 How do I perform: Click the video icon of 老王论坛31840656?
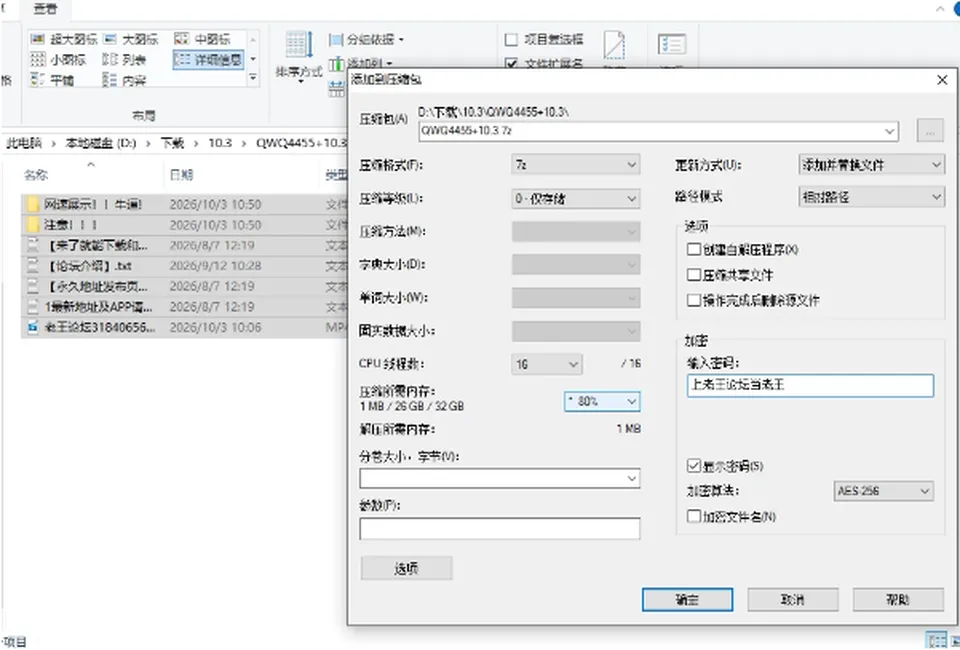pos(33,327)
